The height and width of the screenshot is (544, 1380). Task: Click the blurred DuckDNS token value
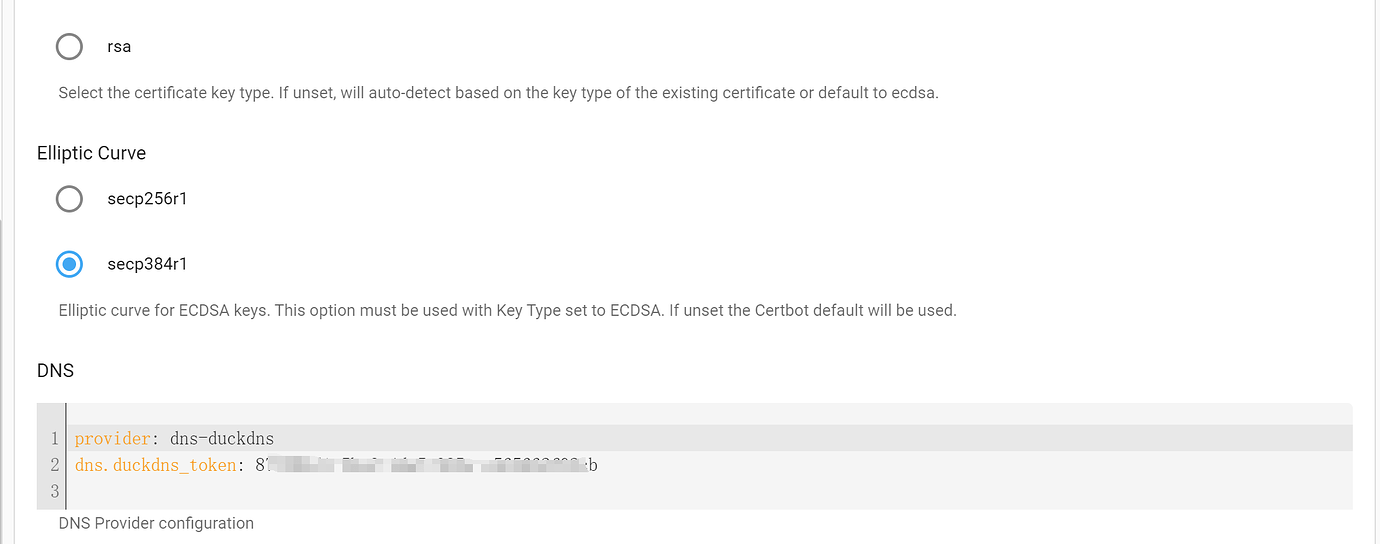pyautogui.click(x=427, y=465)
